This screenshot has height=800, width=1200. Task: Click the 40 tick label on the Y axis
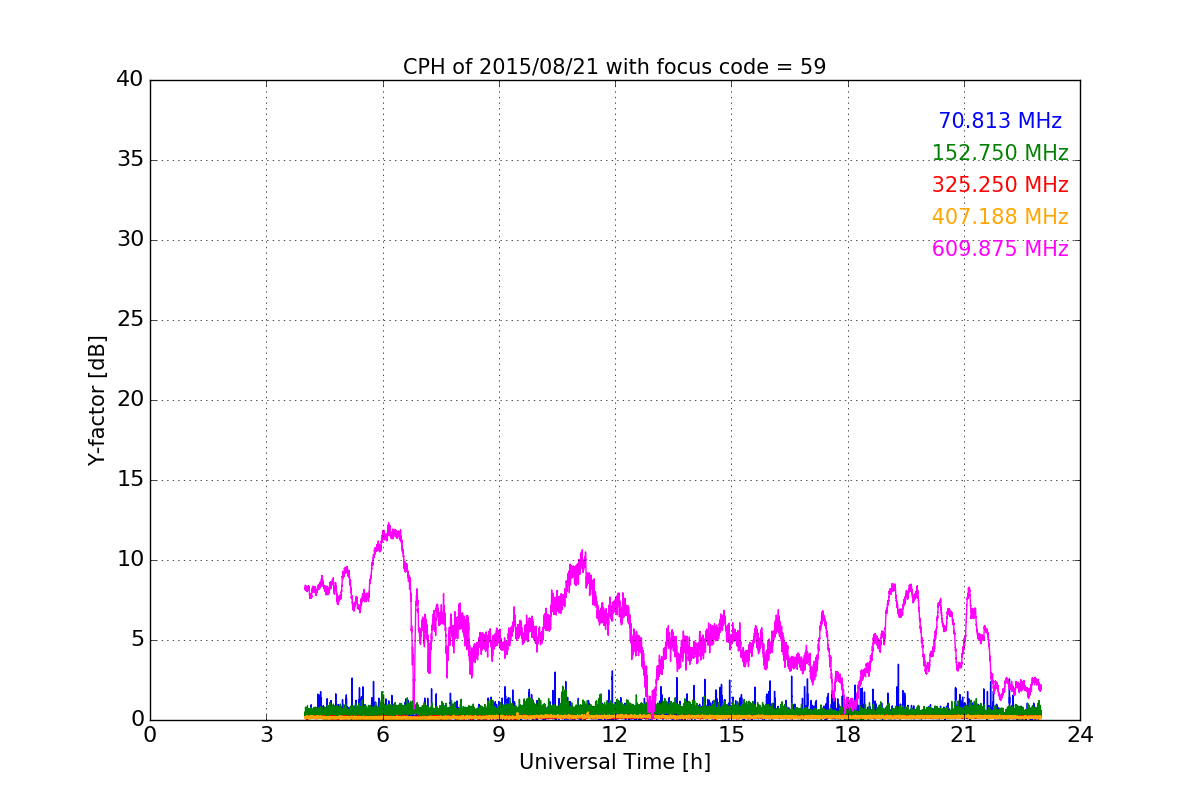pyautogui.click(x=130, y=80)
